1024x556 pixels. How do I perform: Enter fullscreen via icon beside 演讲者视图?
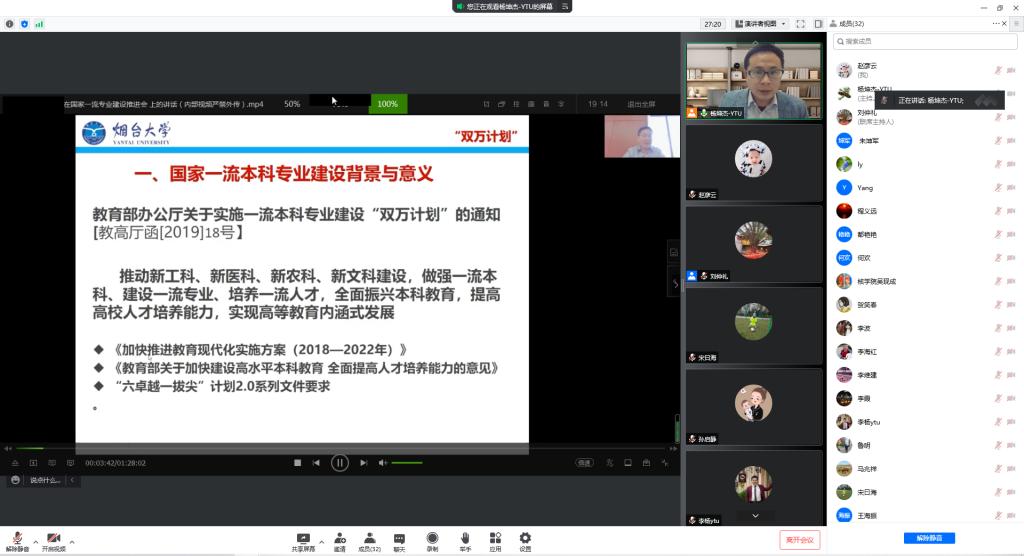(802, 23)
